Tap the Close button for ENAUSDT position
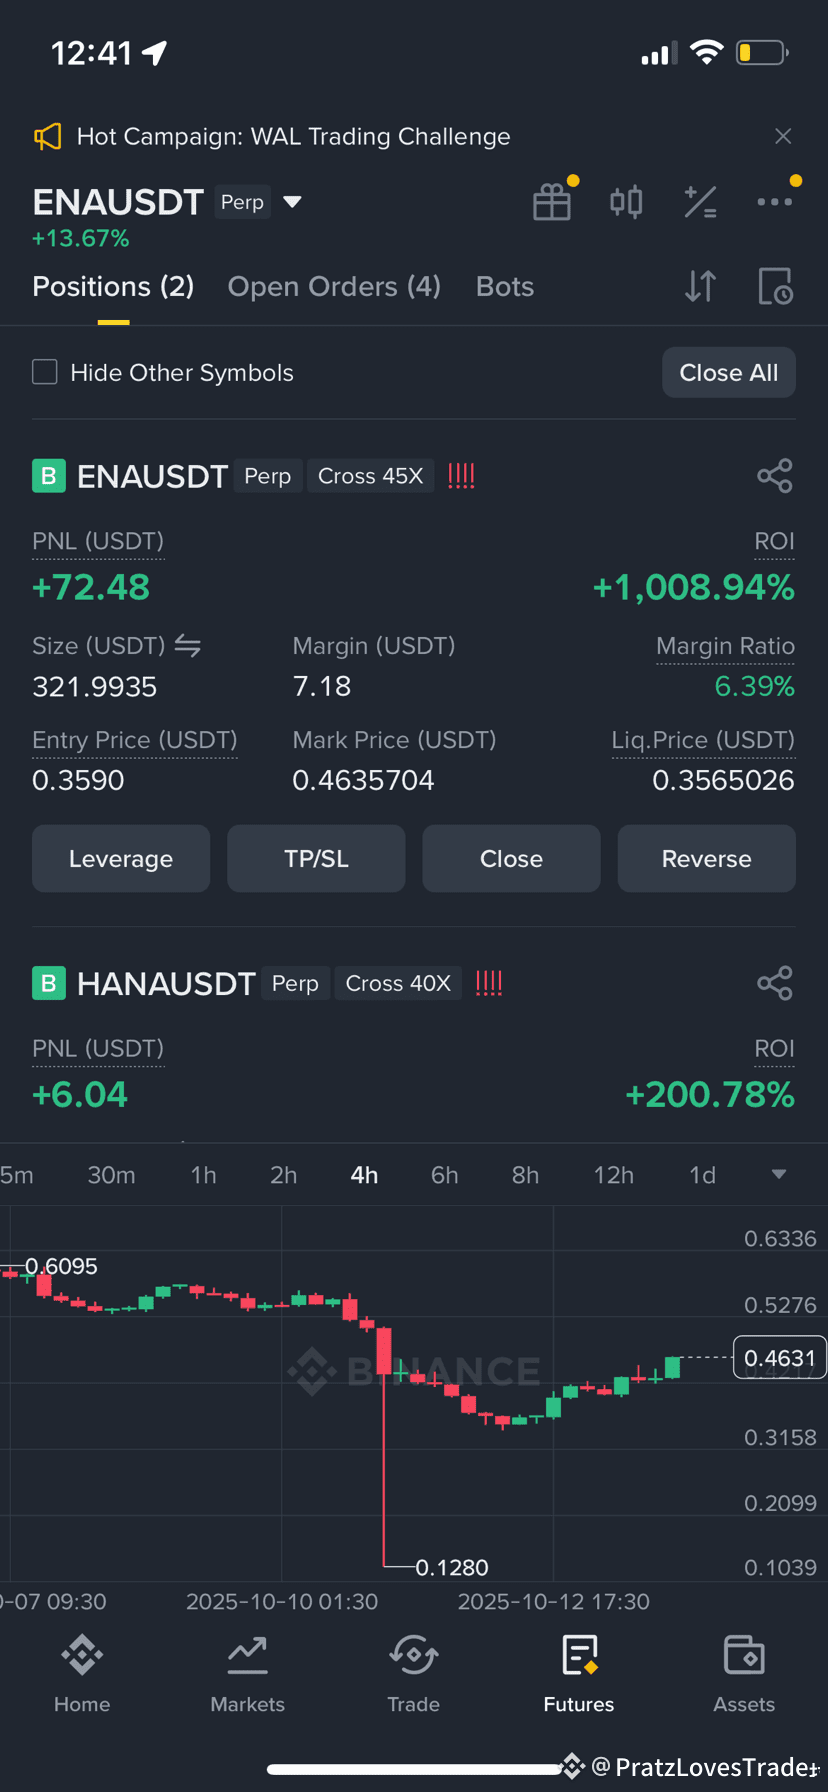This screenshot has width=828, height=1792. click(511, 859)
